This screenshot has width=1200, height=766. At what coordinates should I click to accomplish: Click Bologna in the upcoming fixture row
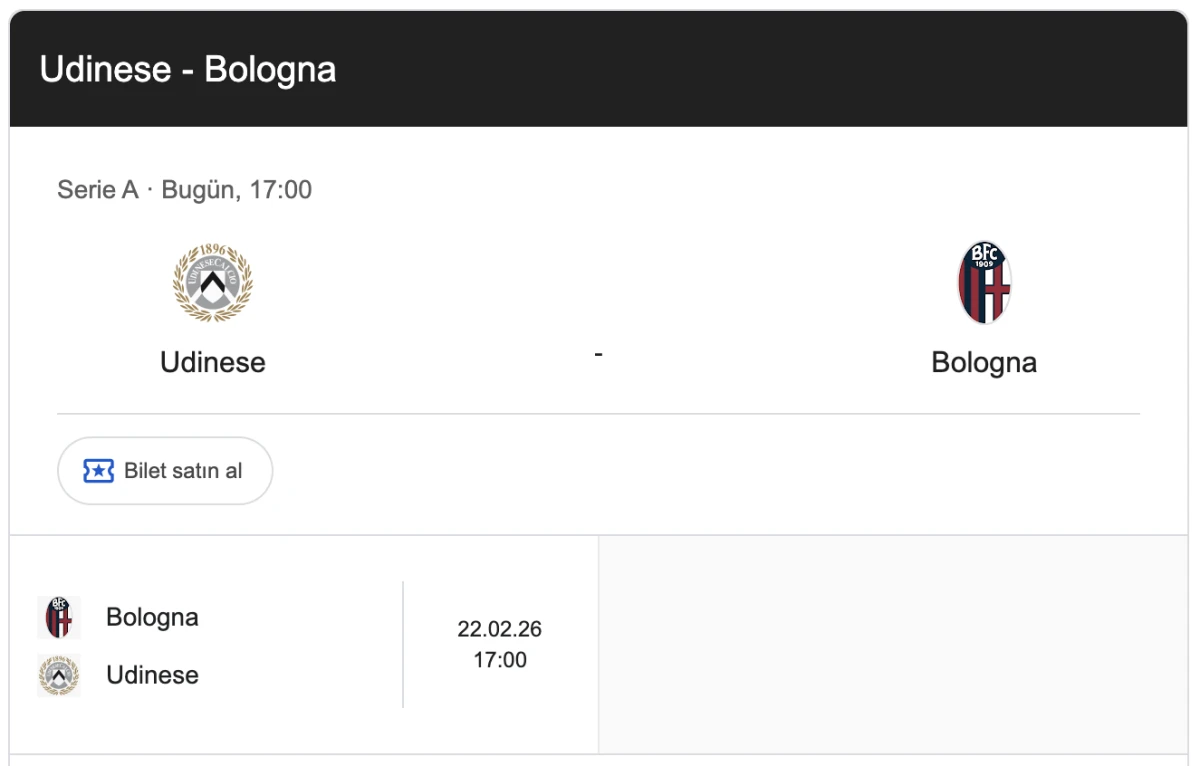[x=152, y=617]
